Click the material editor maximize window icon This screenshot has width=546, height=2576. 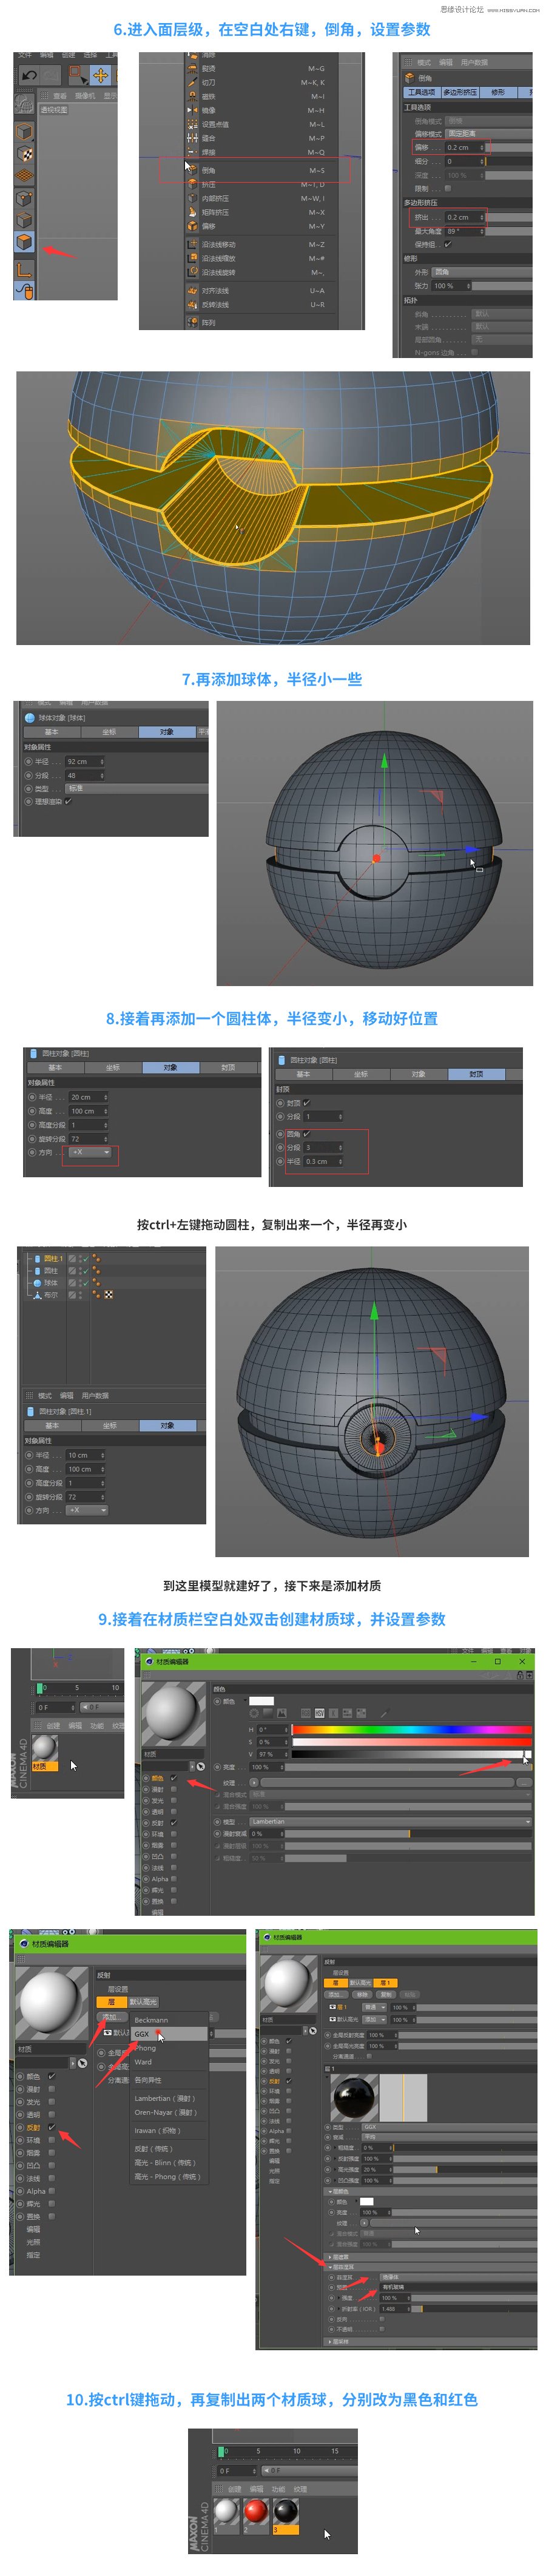[497, 1661]
